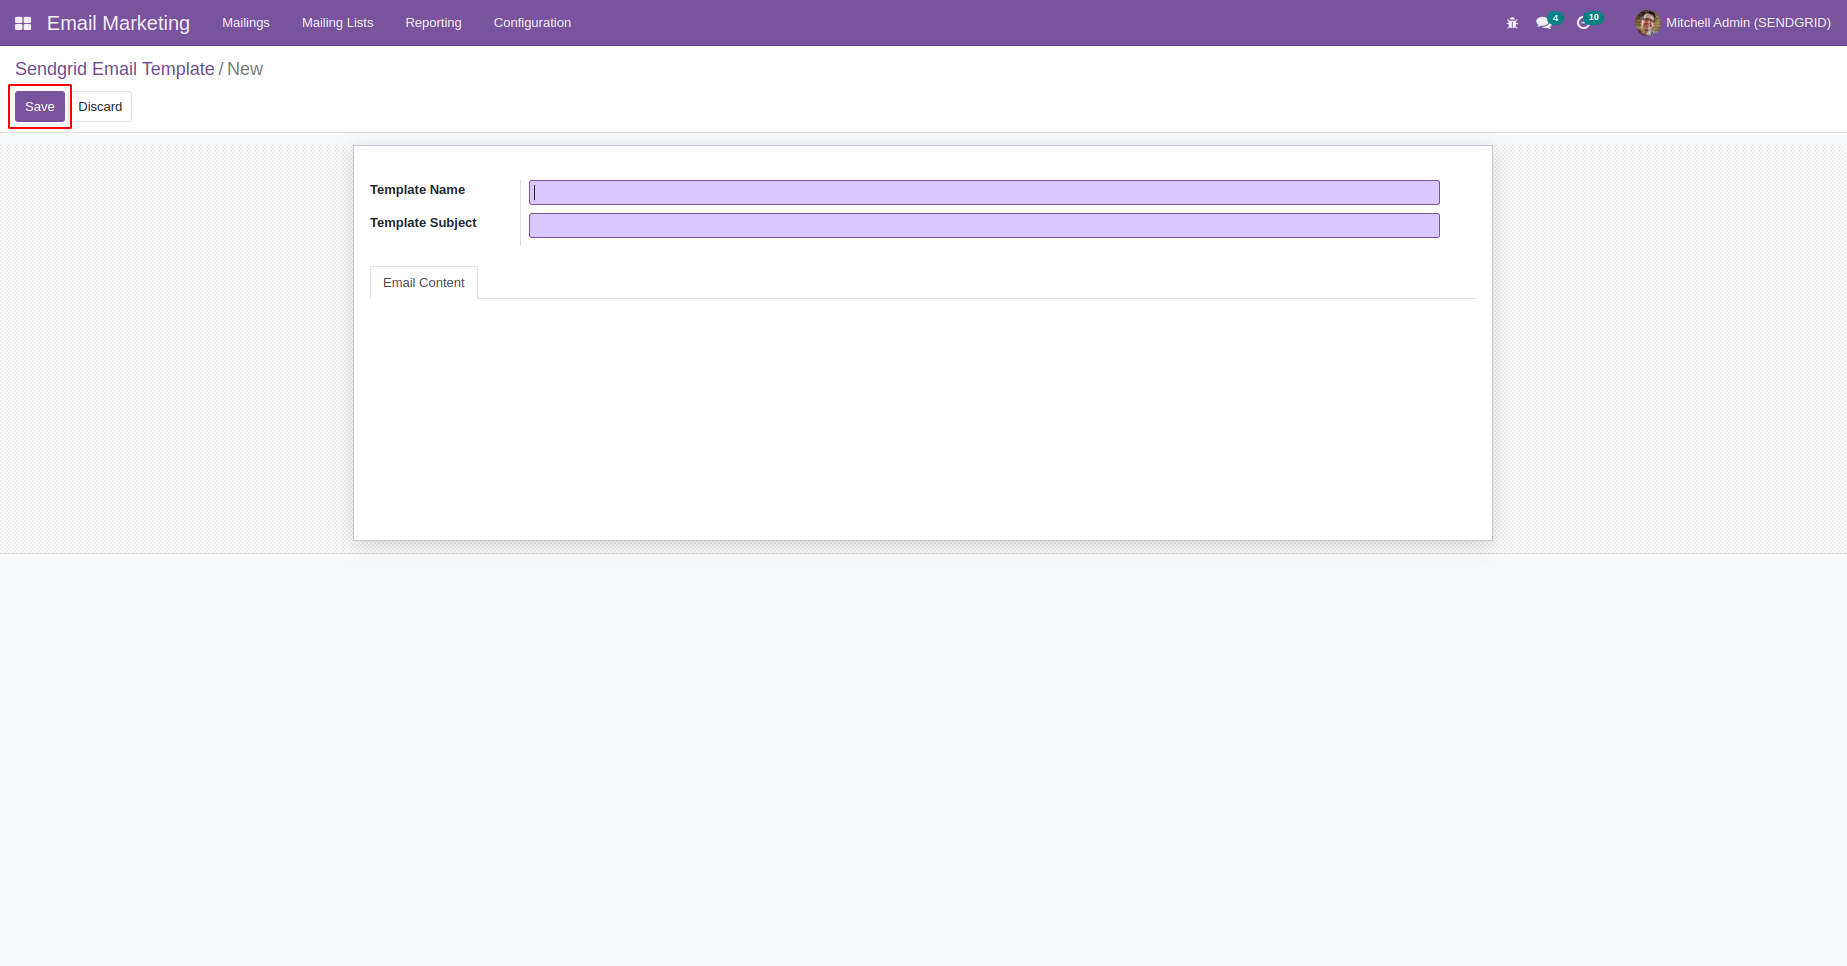
Task: Focus the Template Name input field
Action: (x=984, y=193)
